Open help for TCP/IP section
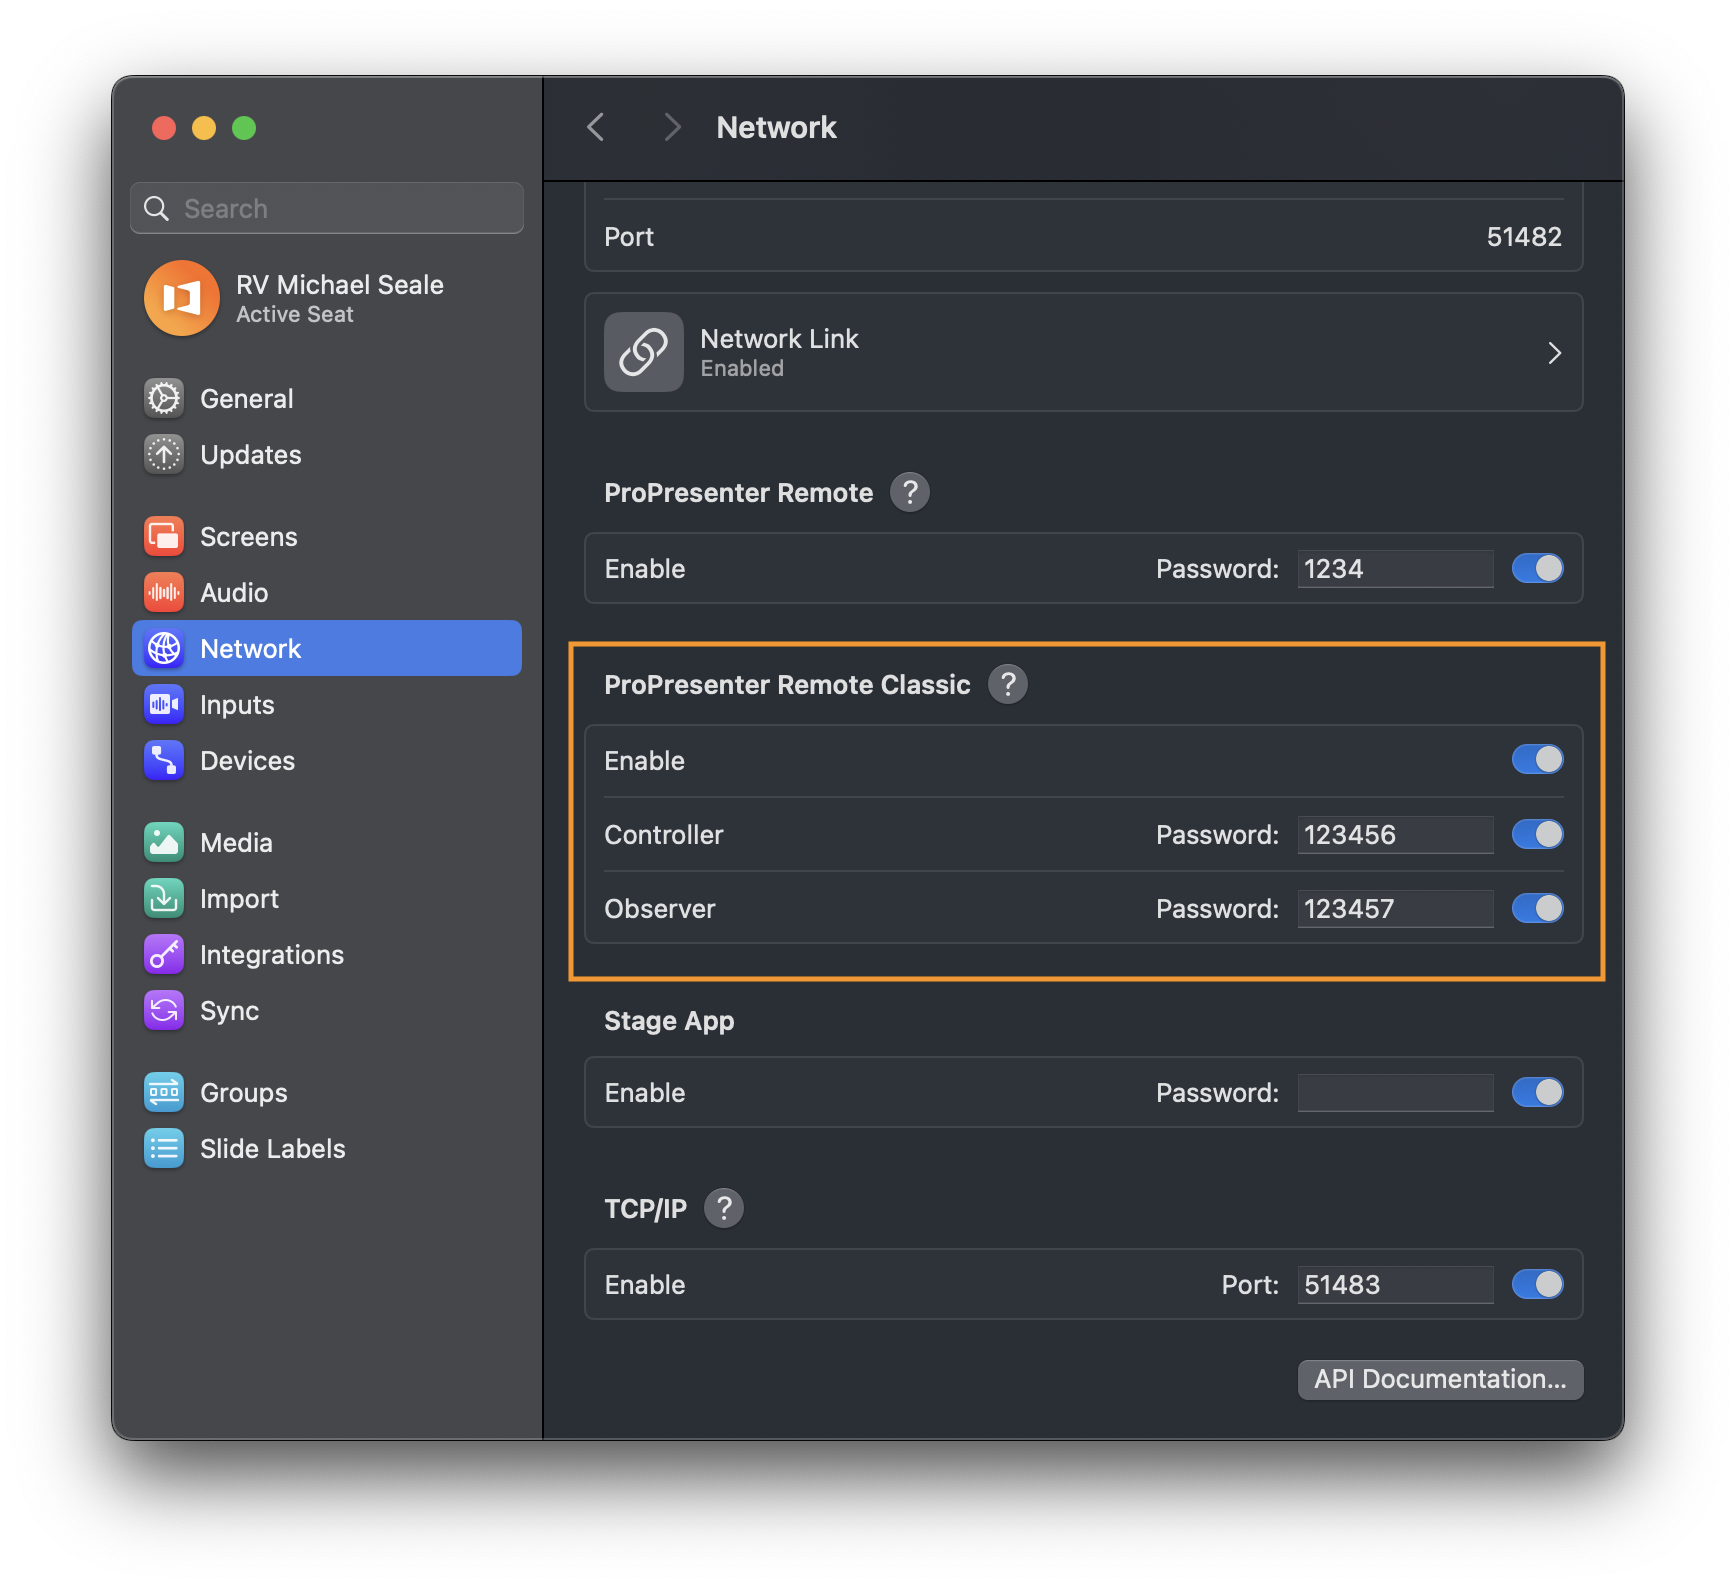 pos(724,1208)
